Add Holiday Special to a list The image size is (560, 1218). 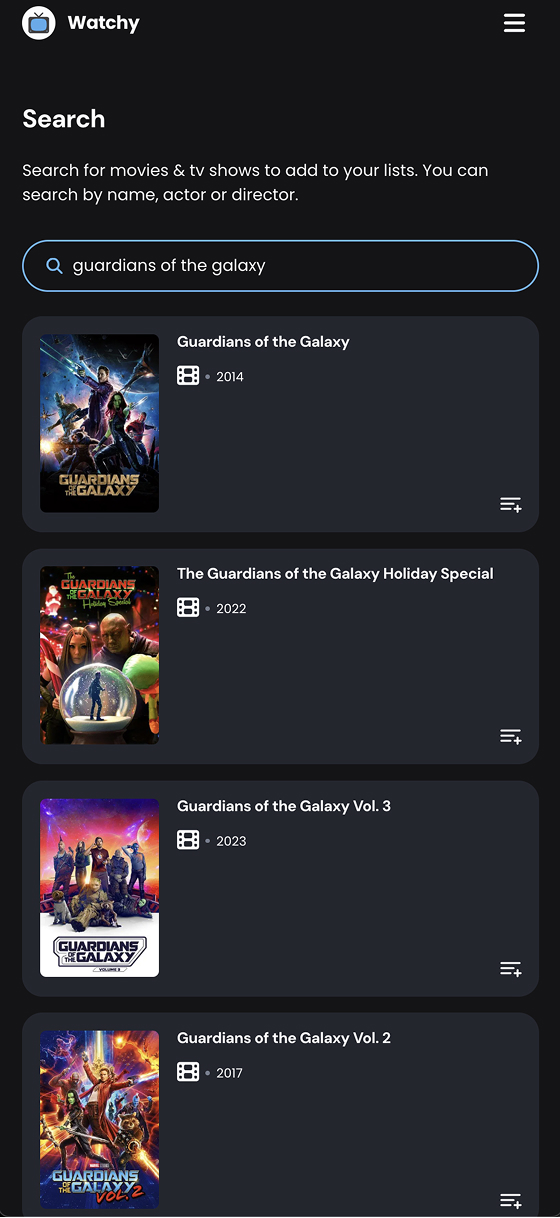[x=511, y=737]
